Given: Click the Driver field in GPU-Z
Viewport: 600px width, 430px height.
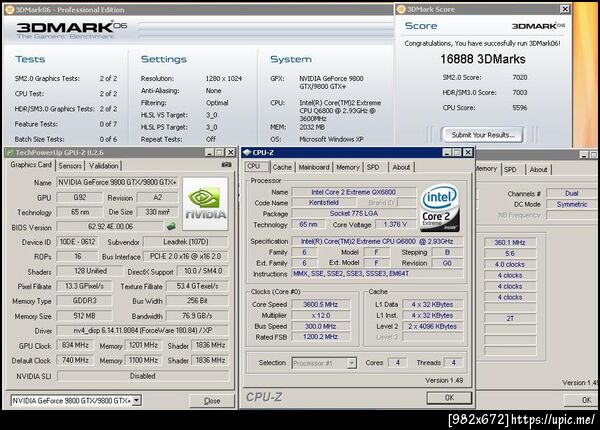Looking at the screenshot, I should pyautogui.click(x=142, y=330).
